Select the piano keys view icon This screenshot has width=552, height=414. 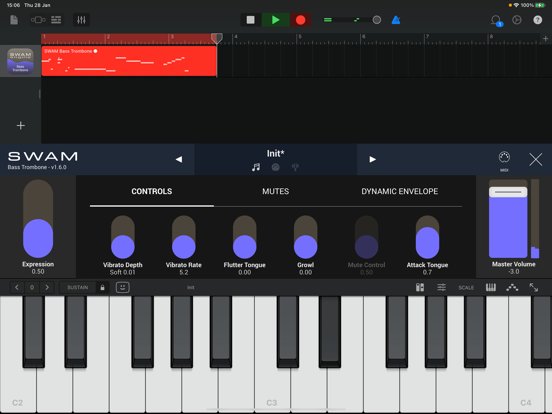[491, 287]
